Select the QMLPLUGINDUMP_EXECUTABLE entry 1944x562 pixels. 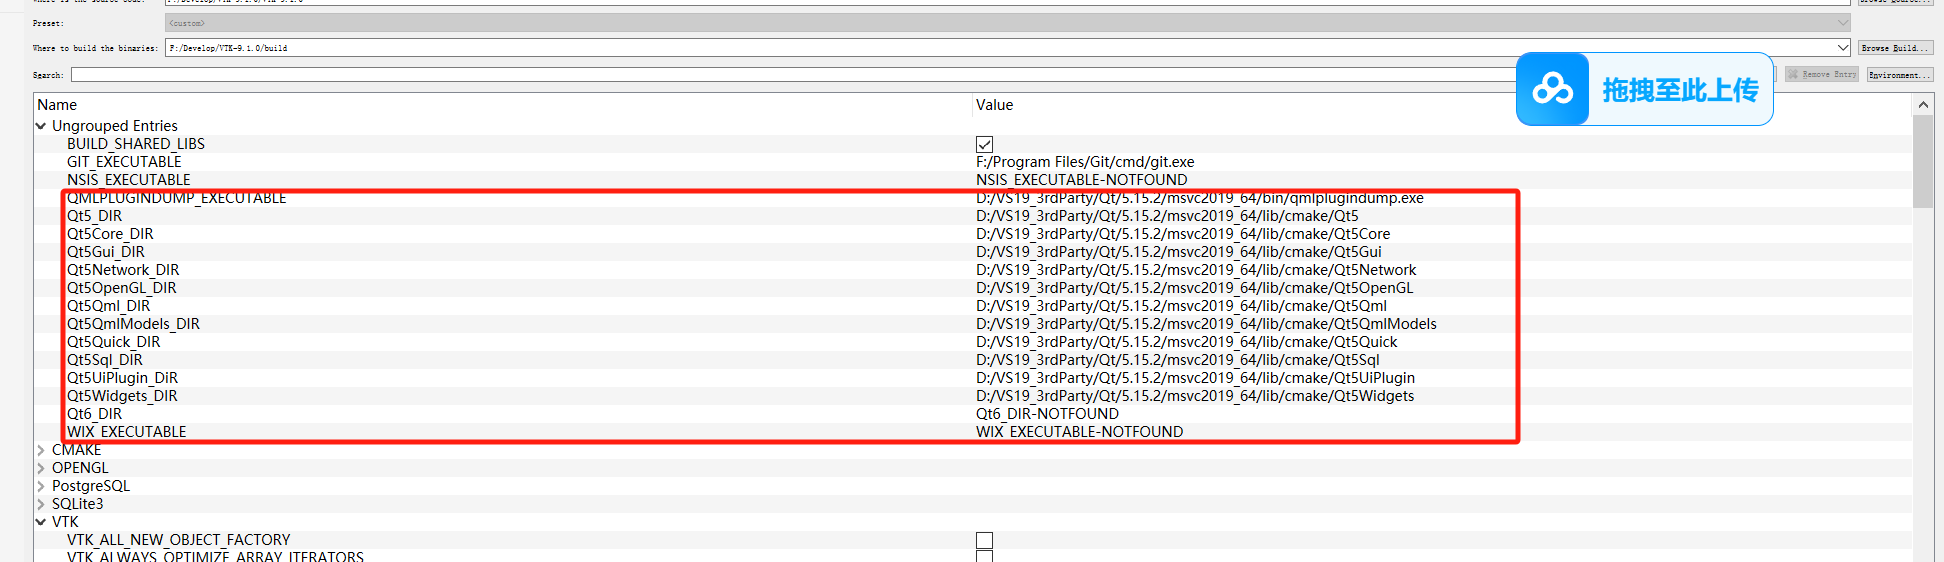(x=176, y=198)
